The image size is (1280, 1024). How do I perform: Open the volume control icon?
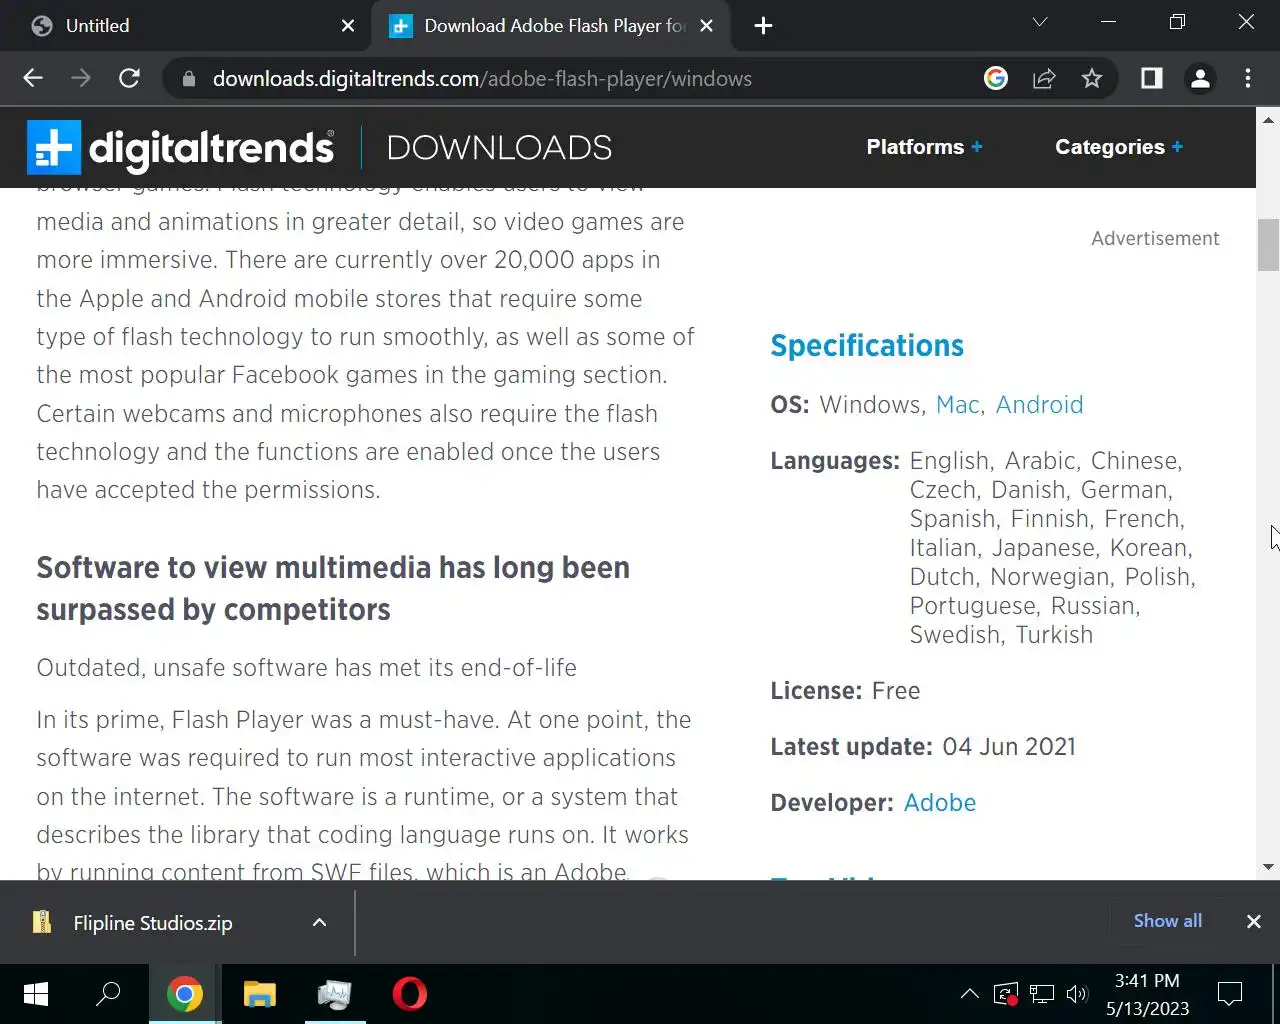tap(1077, 994)
